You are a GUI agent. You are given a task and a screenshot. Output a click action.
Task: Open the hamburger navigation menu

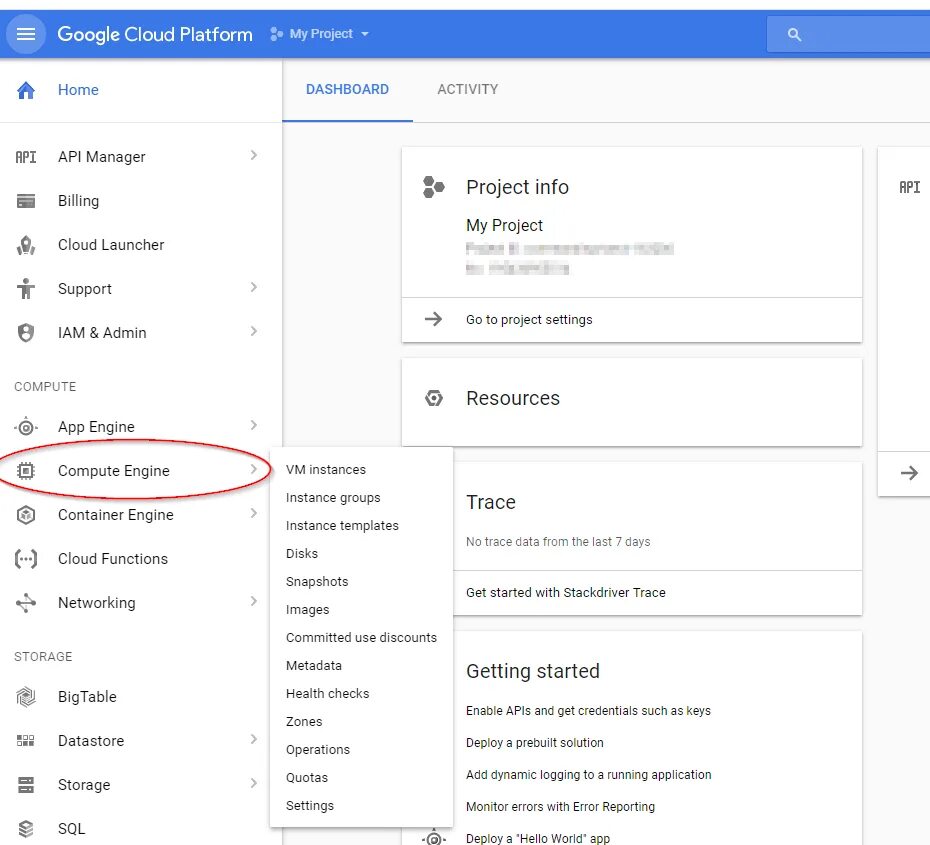click(x=26, y=34)
